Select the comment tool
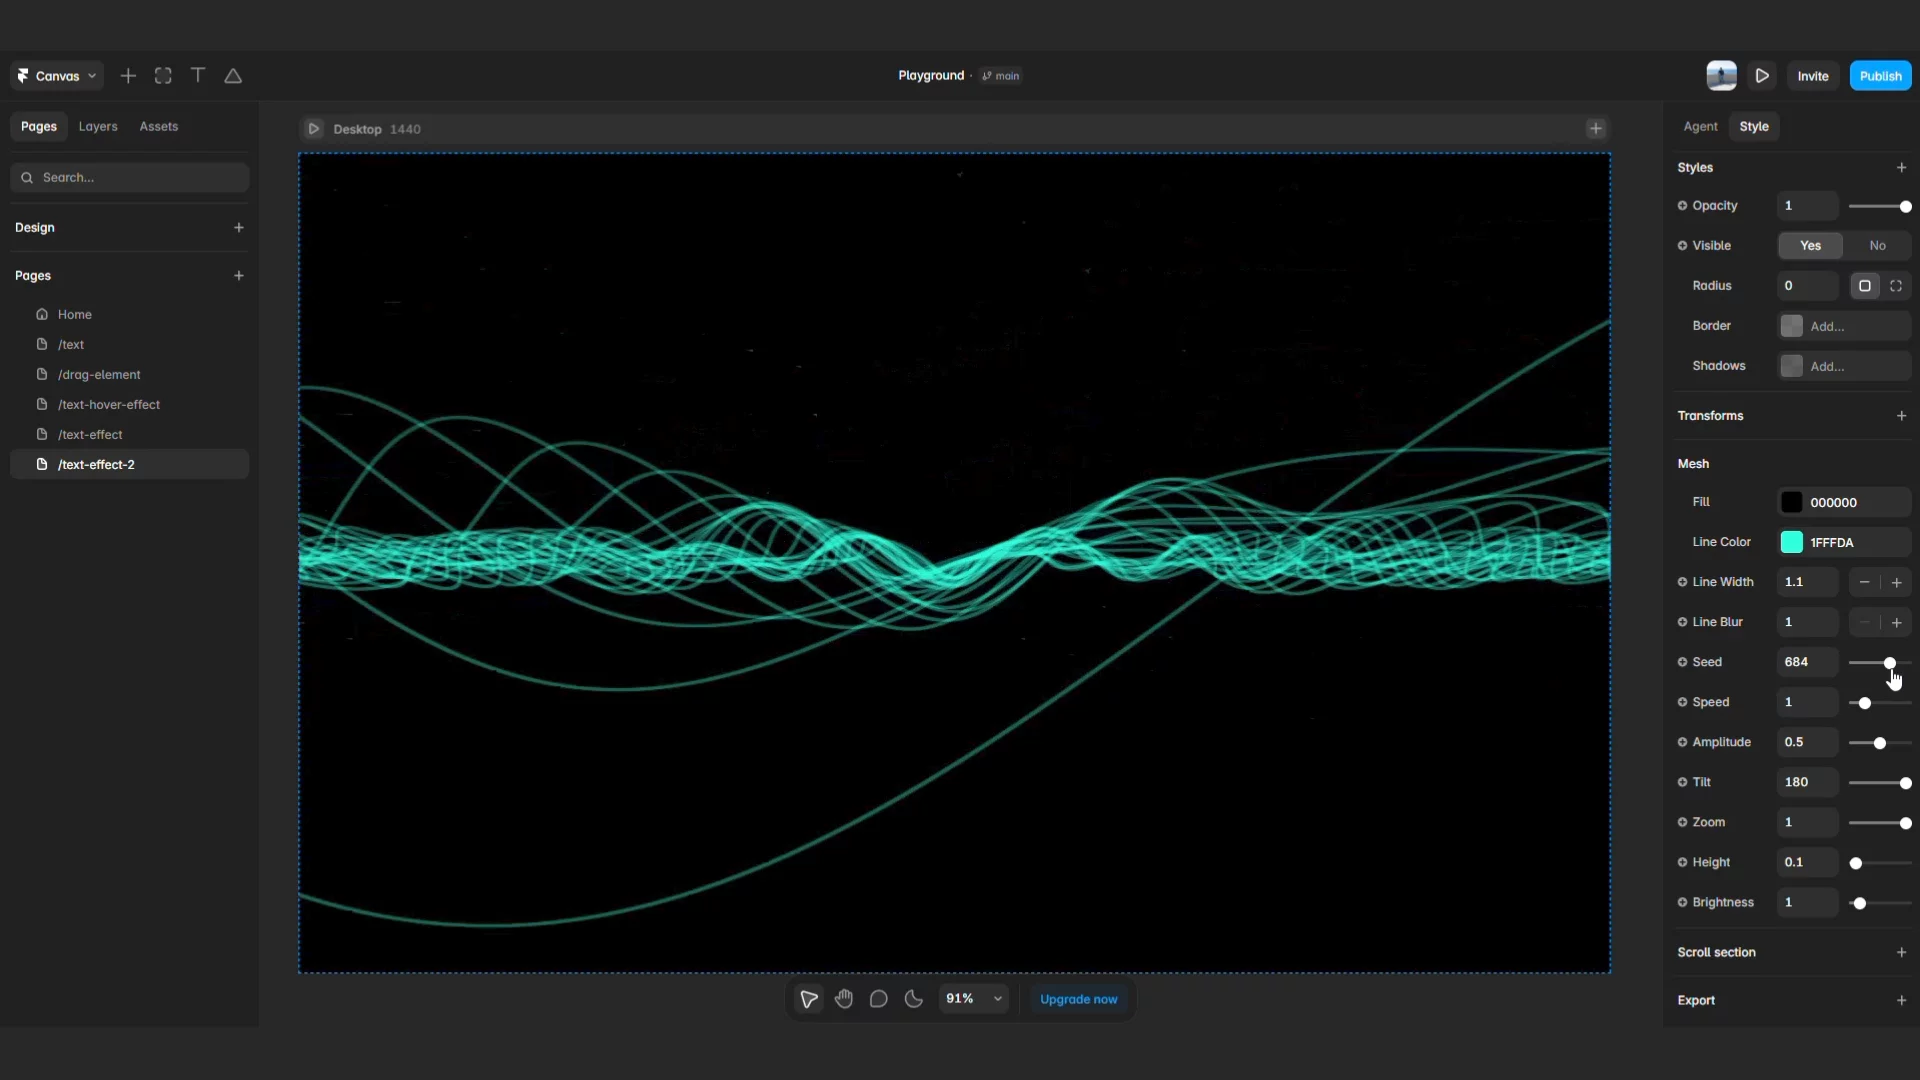Viewport: 1920px width, 1080px height. click(879, 999)
